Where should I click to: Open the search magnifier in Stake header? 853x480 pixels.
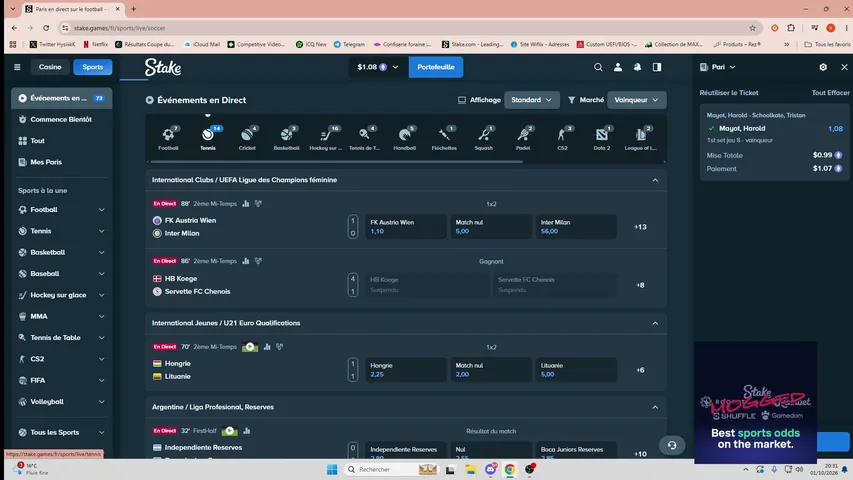point(598,67)
